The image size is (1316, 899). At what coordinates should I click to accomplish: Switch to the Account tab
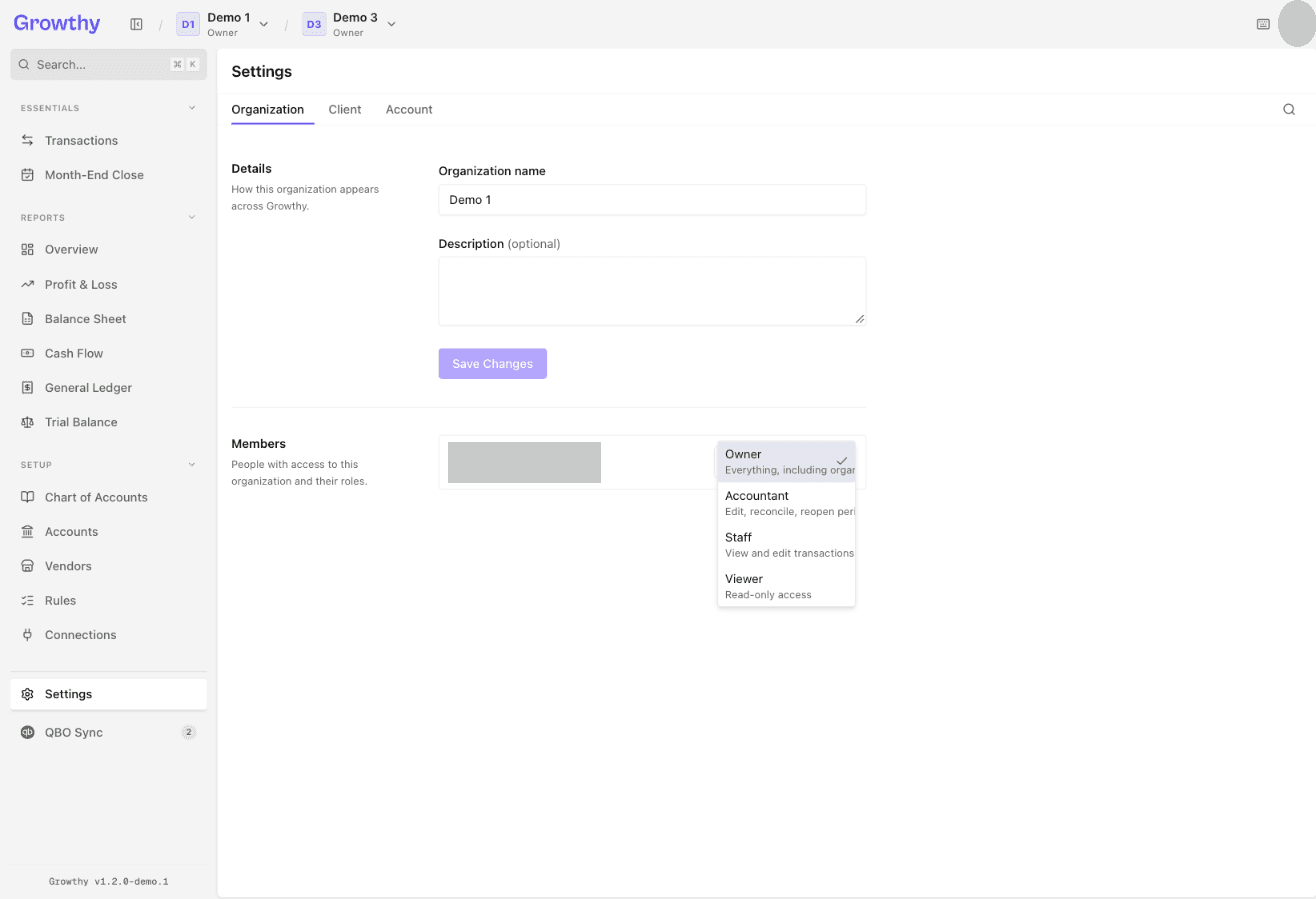click(409, 109)
